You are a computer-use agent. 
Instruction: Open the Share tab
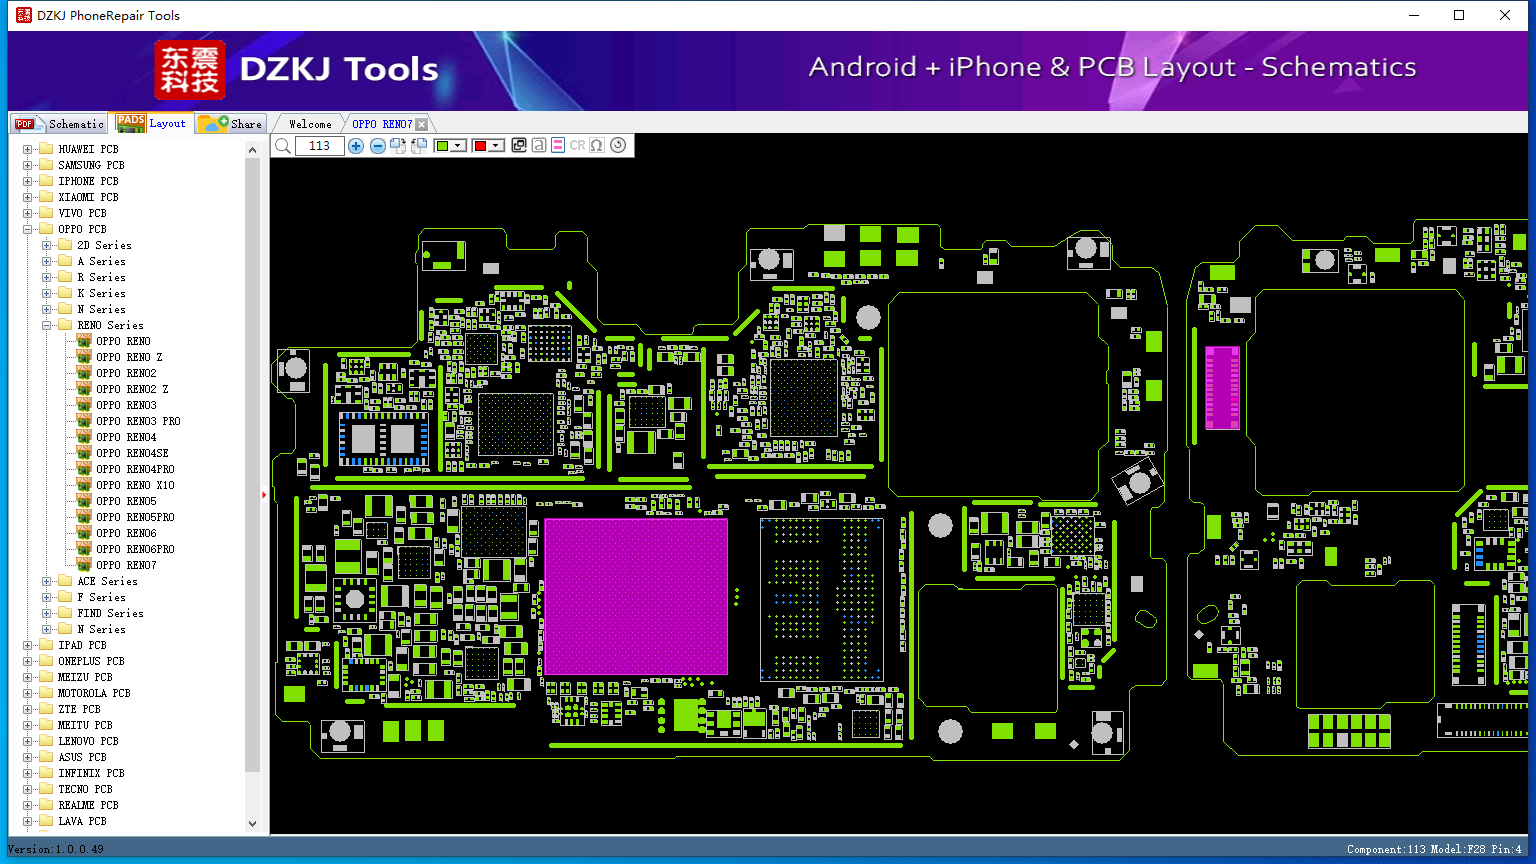pyautogui.click(x=230, y=124)
